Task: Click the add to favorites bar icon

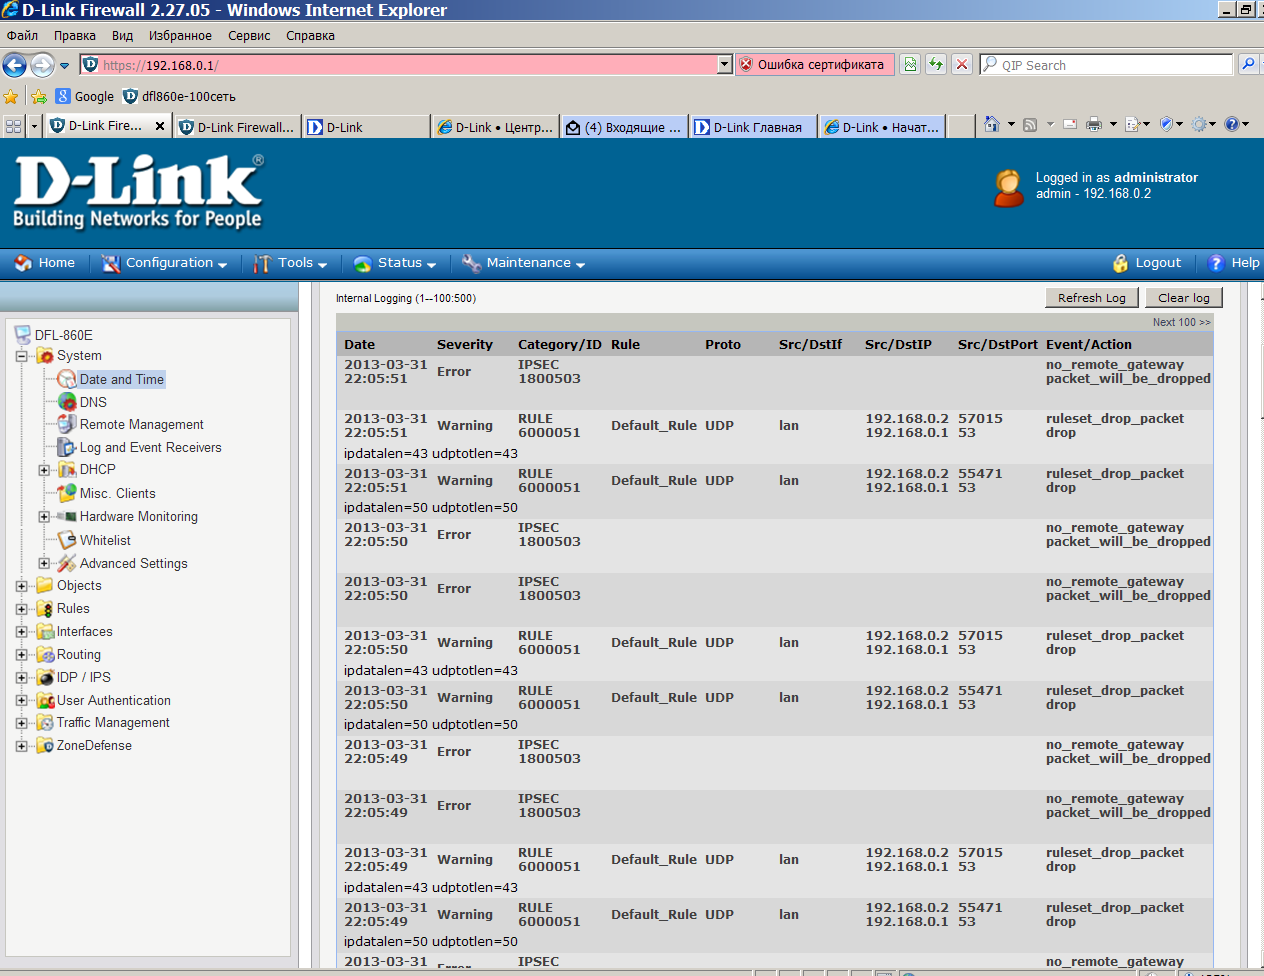Action: 38,96
